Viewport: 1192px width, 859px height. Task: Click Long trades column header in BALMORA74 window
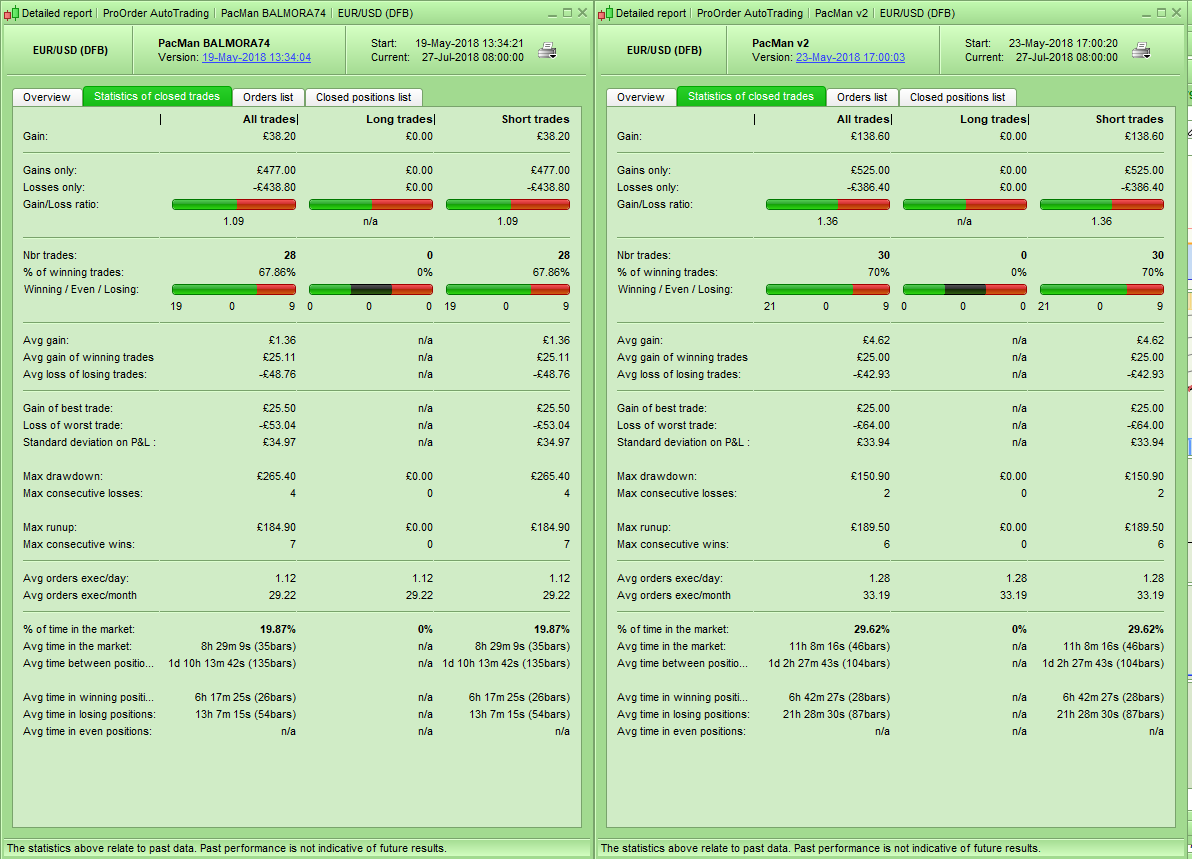(x=399, y=119)
